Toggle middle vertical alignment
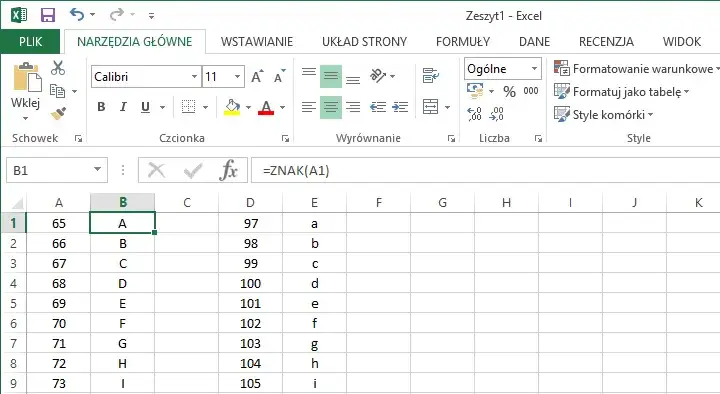Screen dimensions: 720x394 pos(331,76)
